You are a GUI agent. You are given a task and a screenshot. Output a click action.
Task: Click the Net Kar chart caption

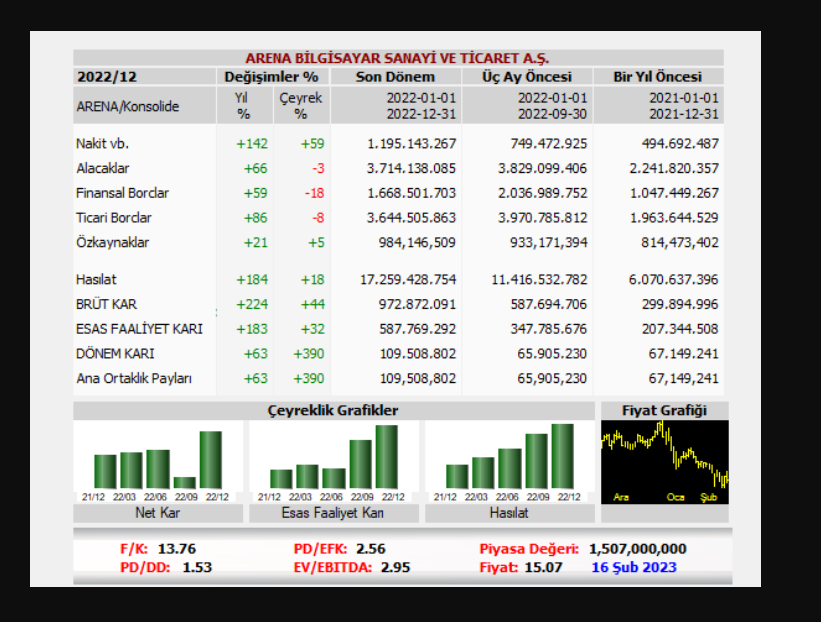[x=158, y=513]
